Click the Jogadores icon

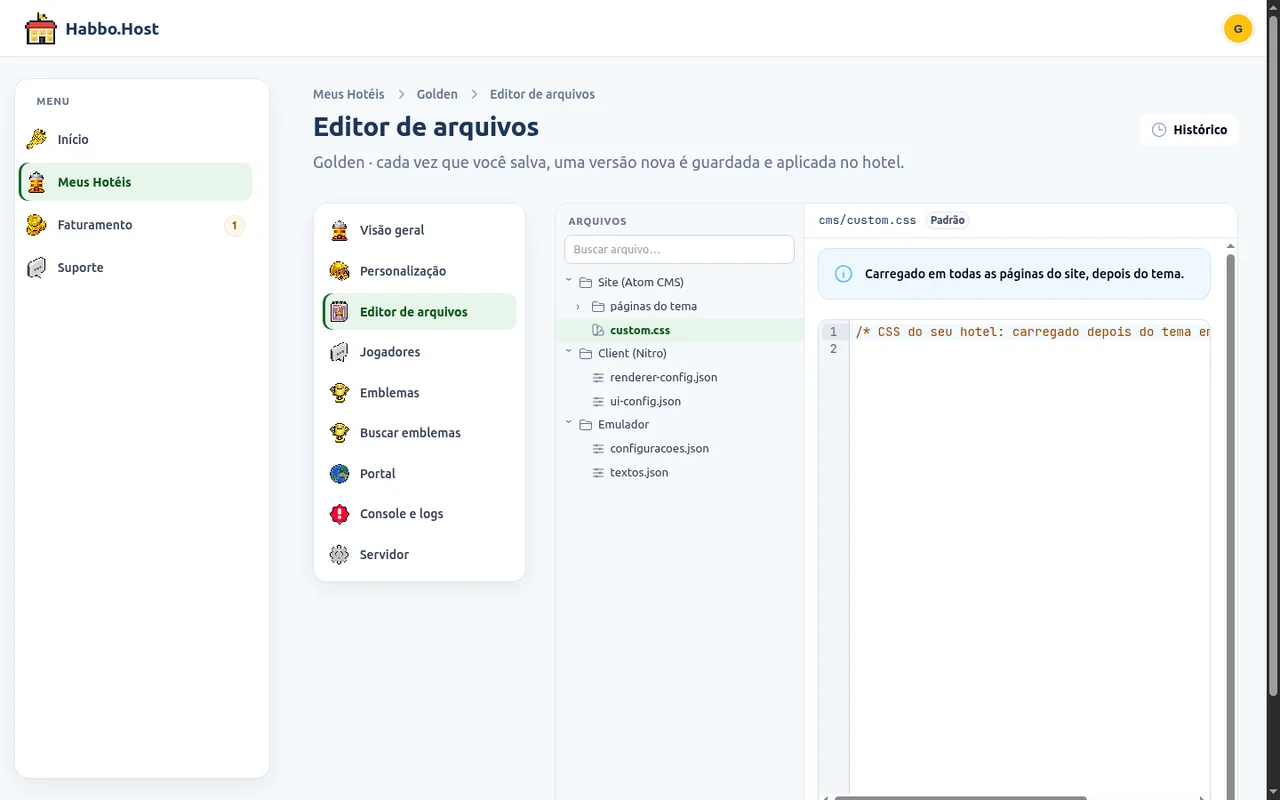click(339, 352)
